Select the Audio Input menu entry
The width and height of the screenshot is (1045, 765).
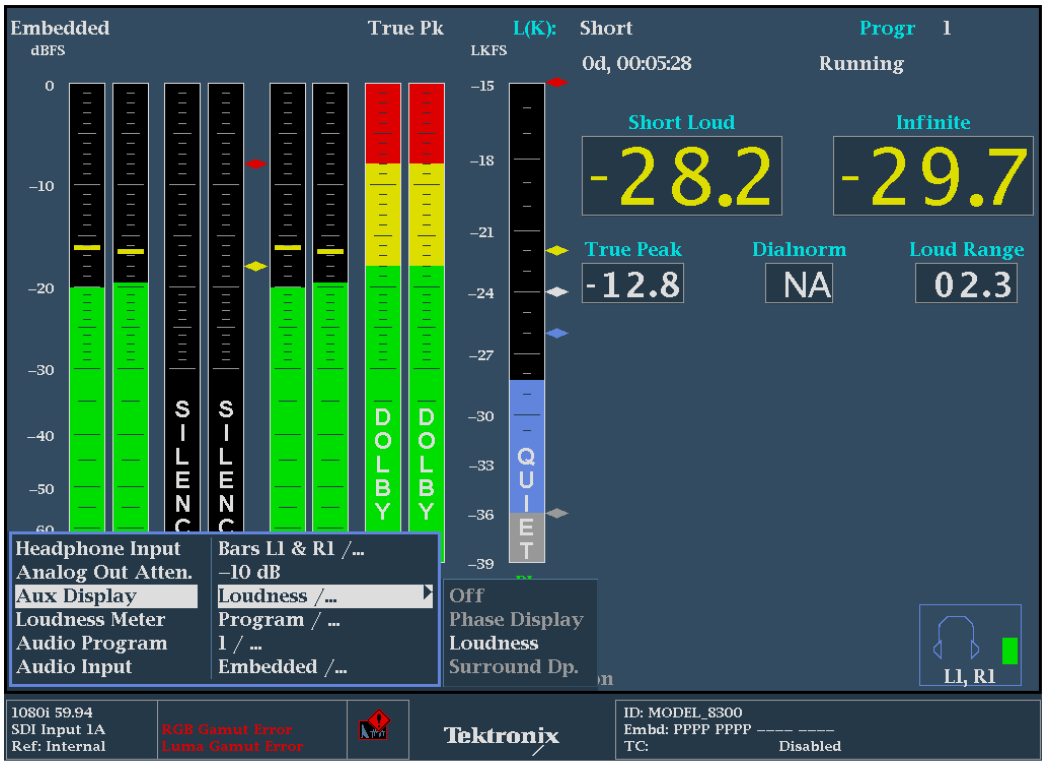tap(74, 666)
